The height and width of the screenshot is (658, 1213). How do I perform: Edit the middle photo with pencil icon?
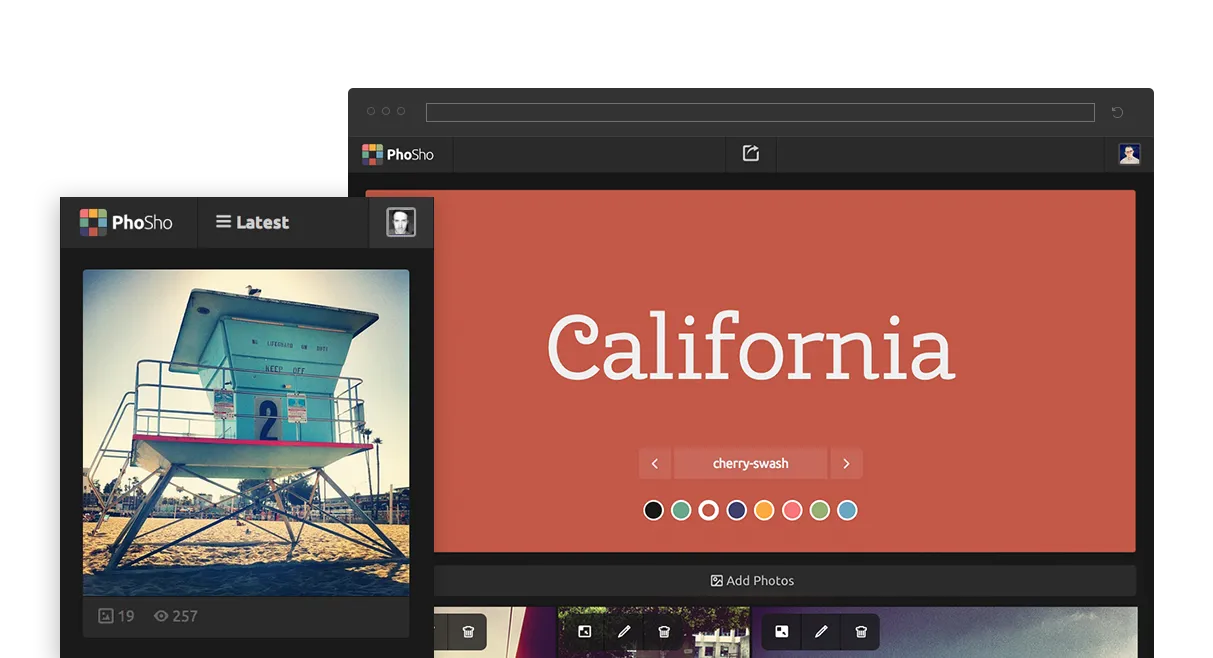point(624,632)
